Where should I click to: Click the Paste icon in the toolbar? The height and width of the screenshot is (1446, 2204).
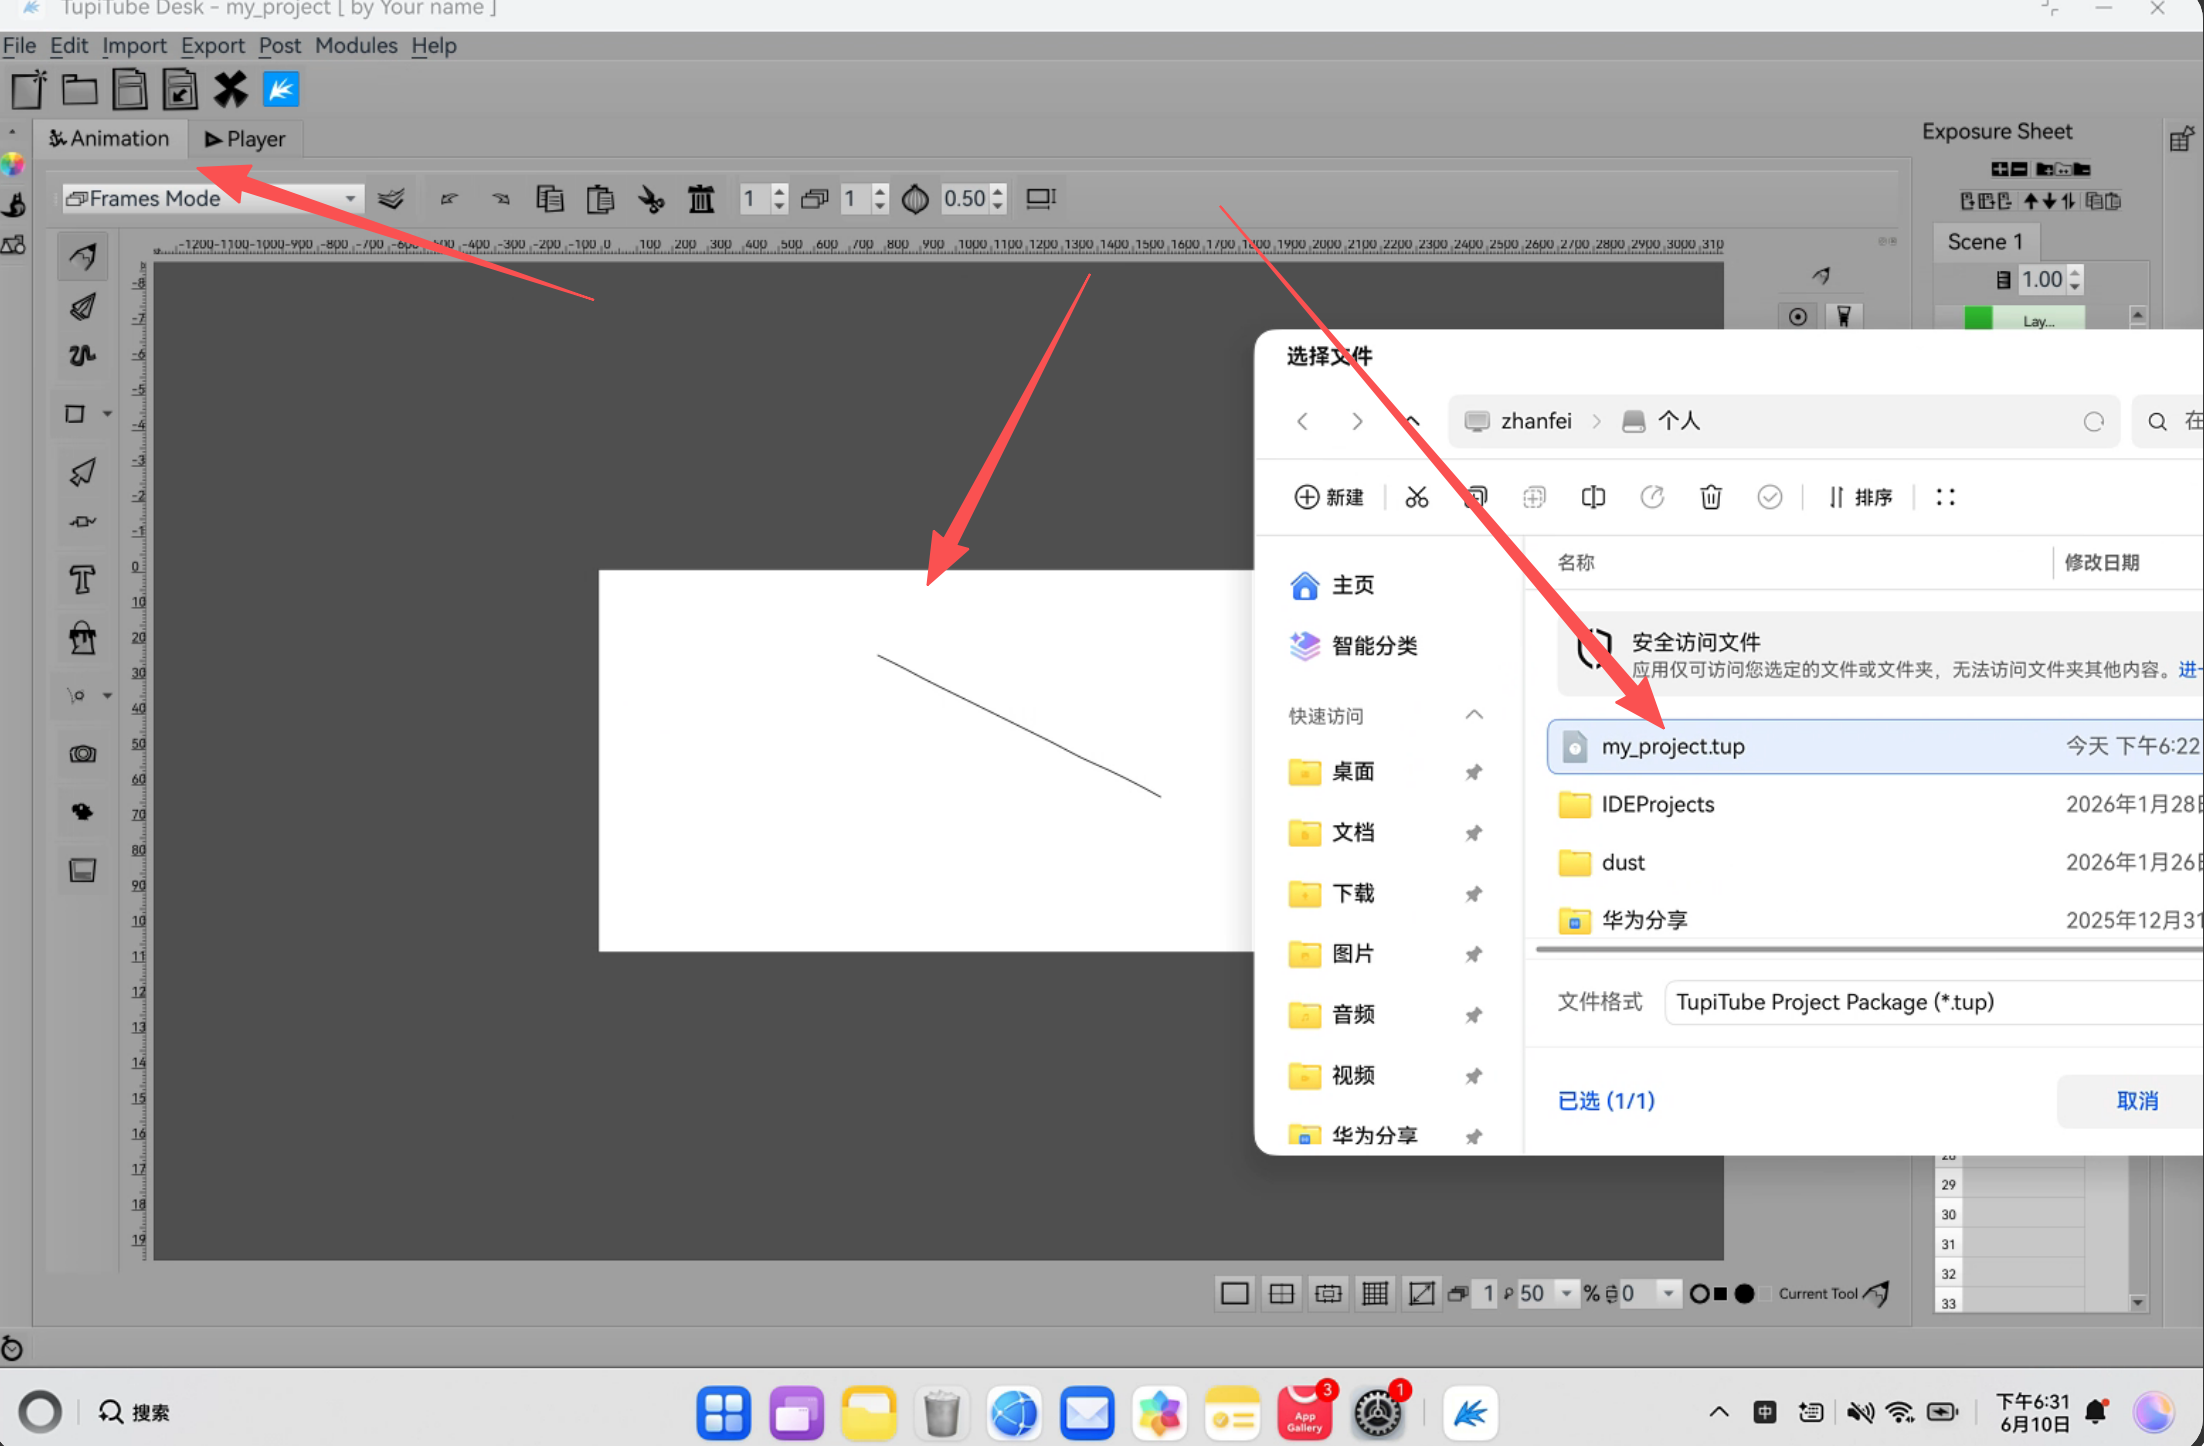tap(600, 199)
